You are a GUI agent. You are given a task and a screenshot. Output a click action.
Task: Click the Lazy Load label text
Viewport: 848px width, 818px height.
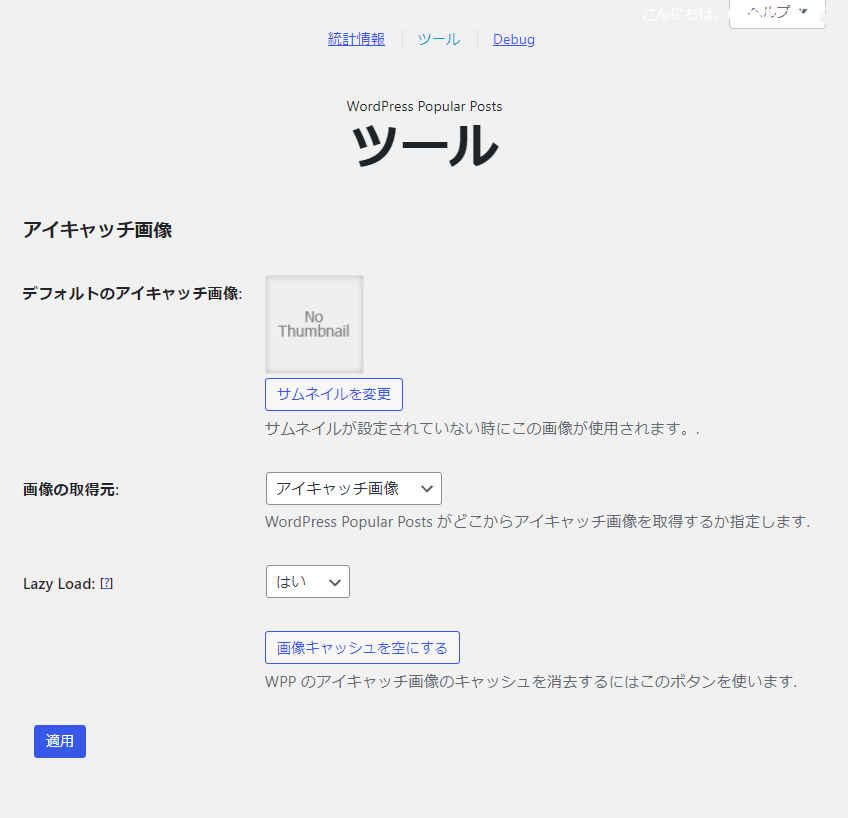pos(58,584)
